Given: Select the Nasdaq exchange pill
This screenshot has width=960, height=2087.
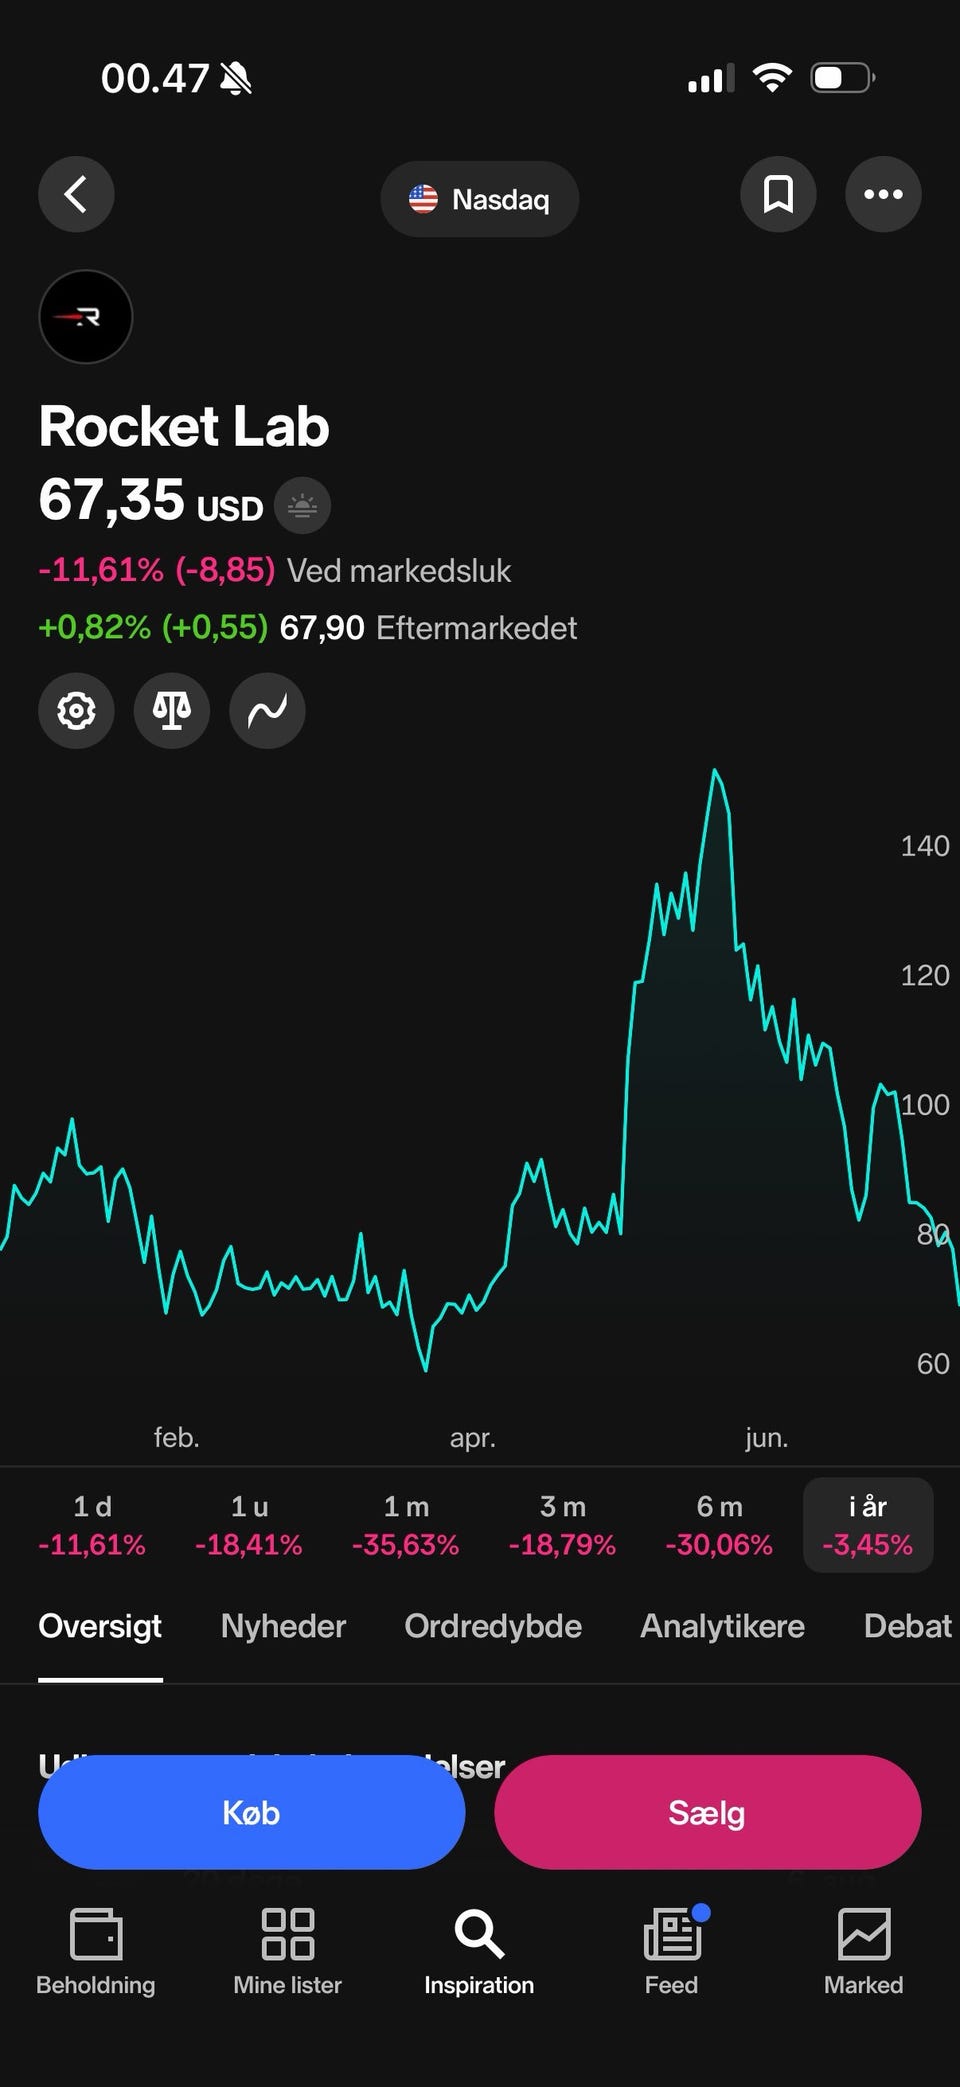Looking at the screenshot, I should pos(479,199).
